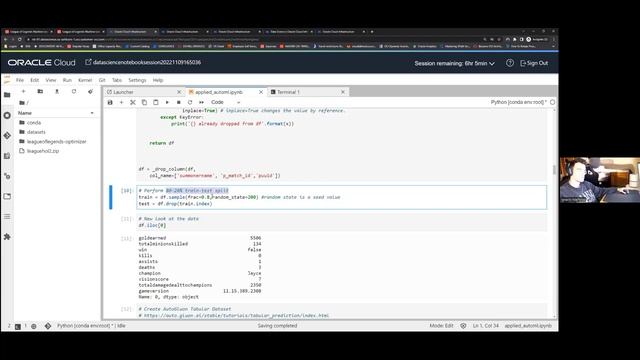Screen dimensions: 640x360
Task: Open the File menu
Action: [x=20, y=80]
